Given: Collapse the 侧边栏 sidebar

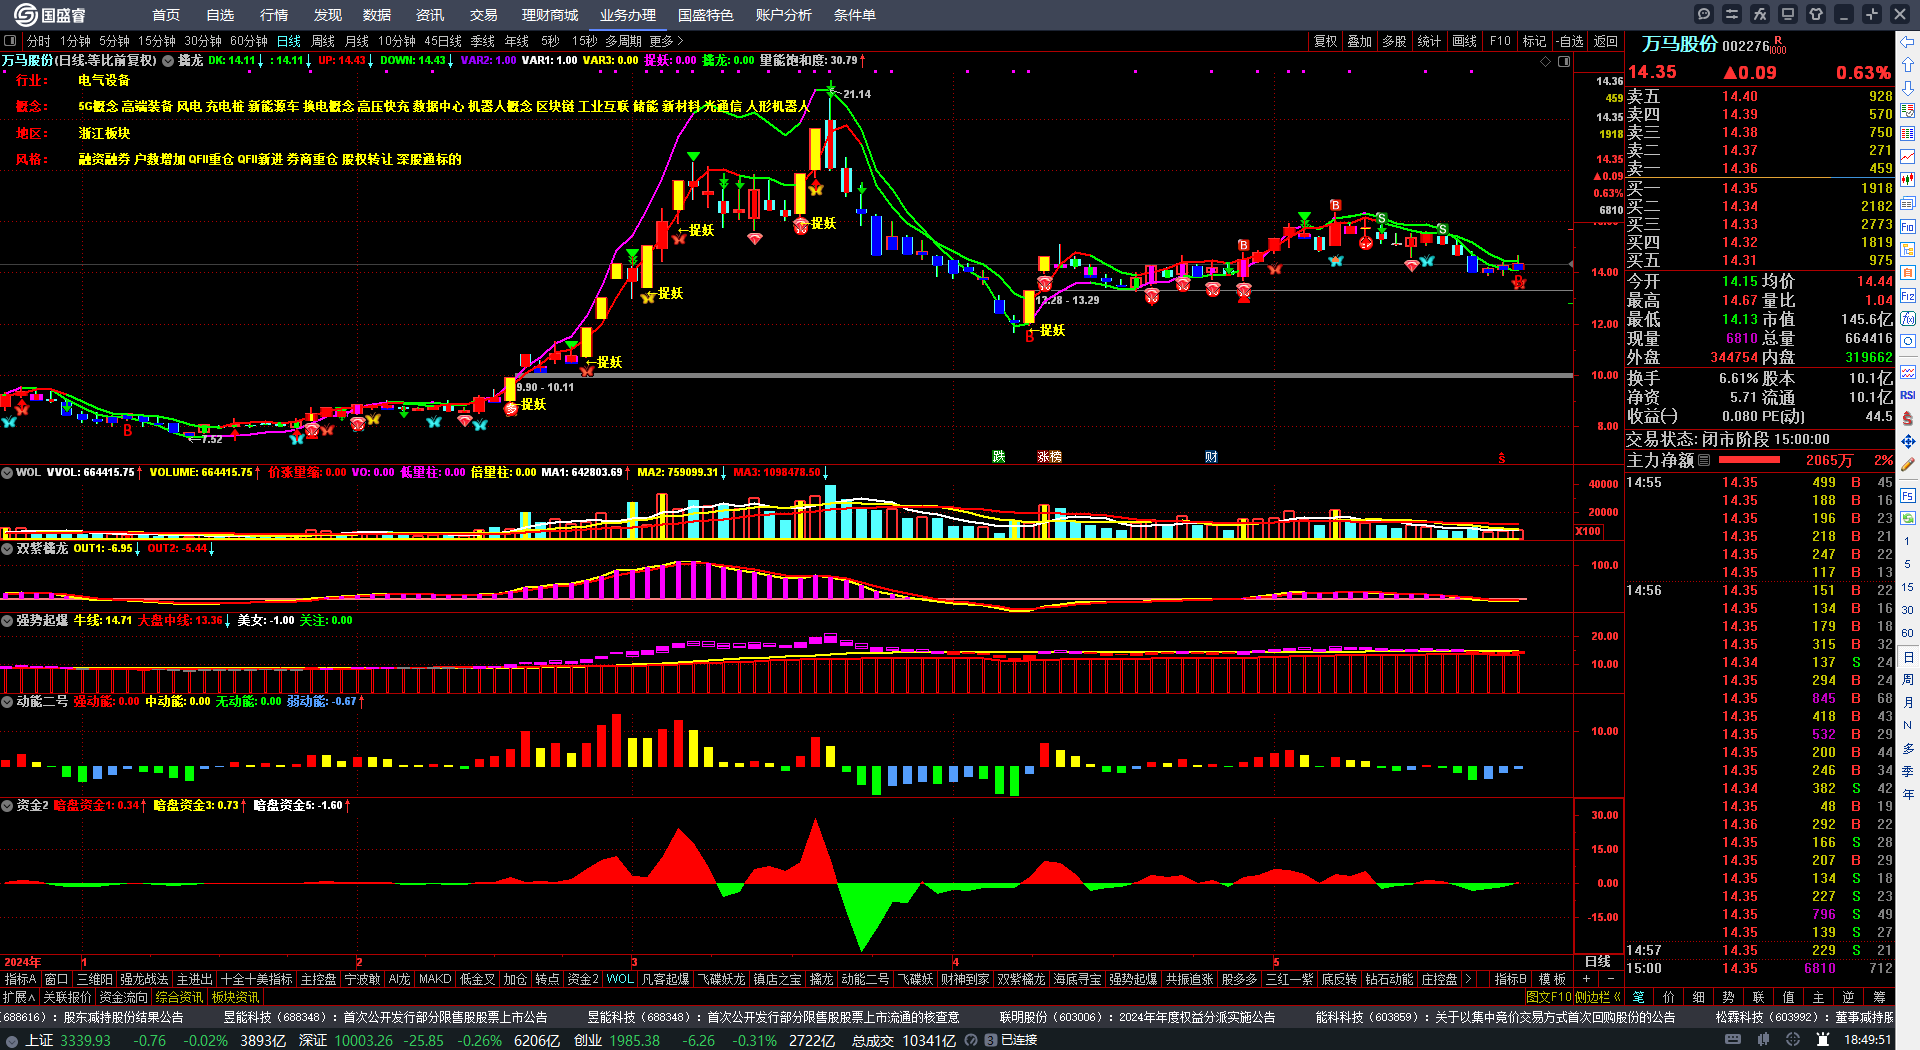Looking at the screenshot, I should pyautogui.click(x=1597, y=997).
